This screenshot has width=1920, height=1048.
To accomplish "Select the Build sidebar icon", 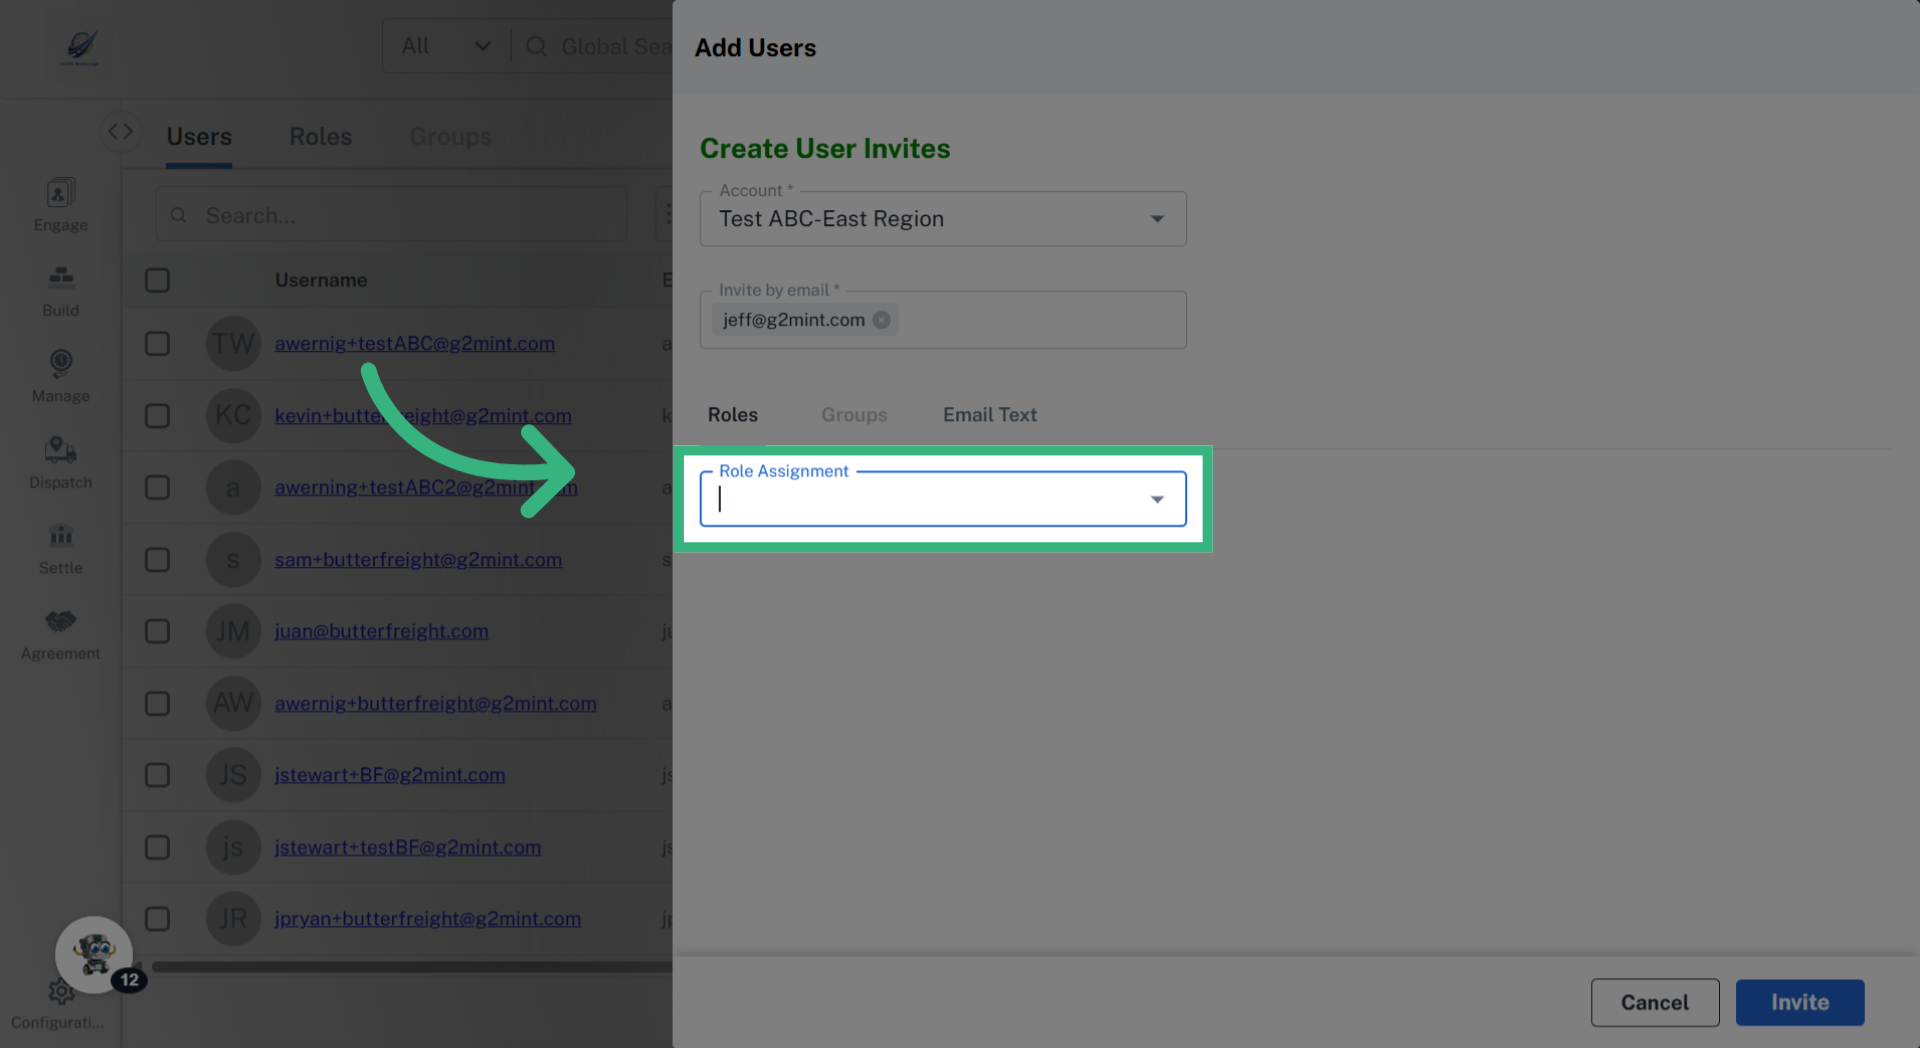I will [x=60, y=290].
